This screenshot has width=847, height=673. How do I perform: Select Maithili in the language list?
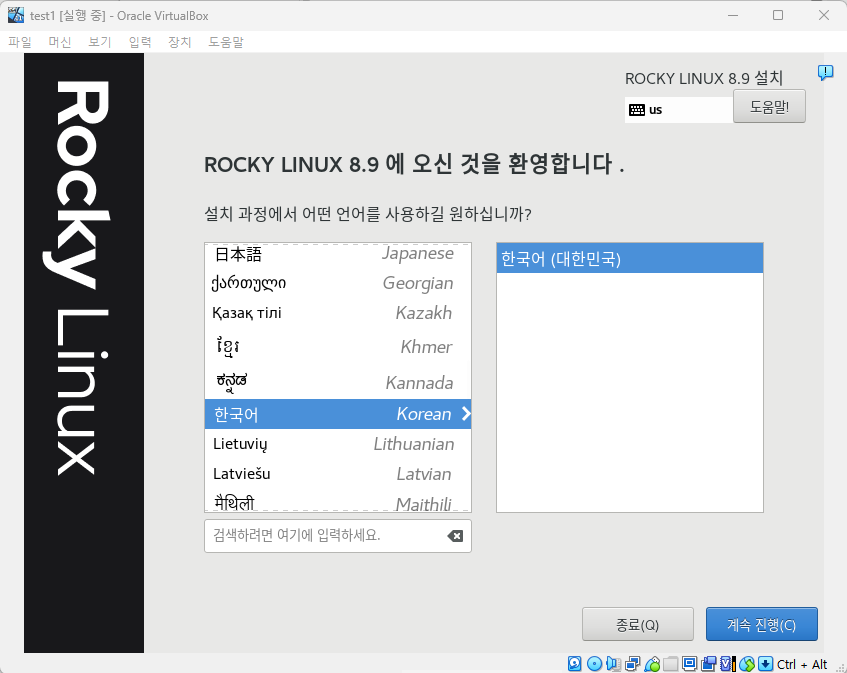point(338,502)
